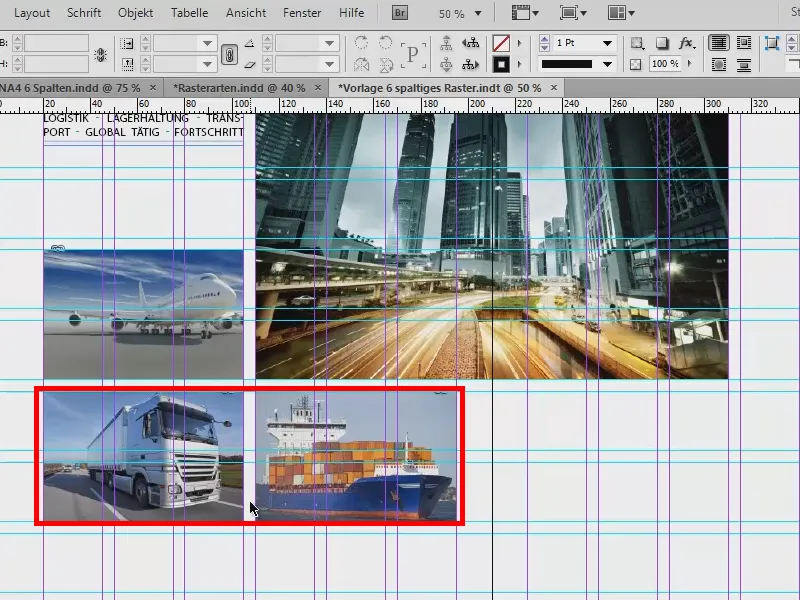
Task: Close the NA4 6 Spalten.indd tab
Action: [153, 88]
